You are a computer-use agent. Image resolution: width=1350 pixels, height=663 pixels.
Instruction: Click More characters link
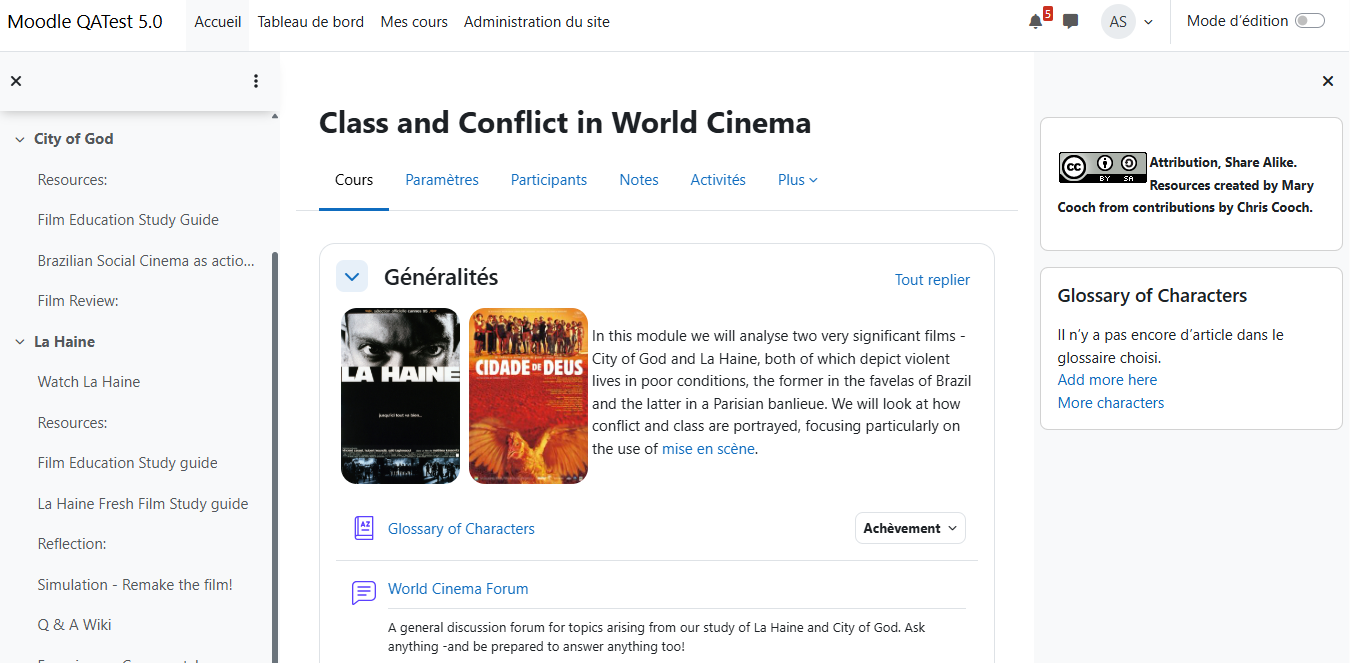click(x=1111, y=403)
